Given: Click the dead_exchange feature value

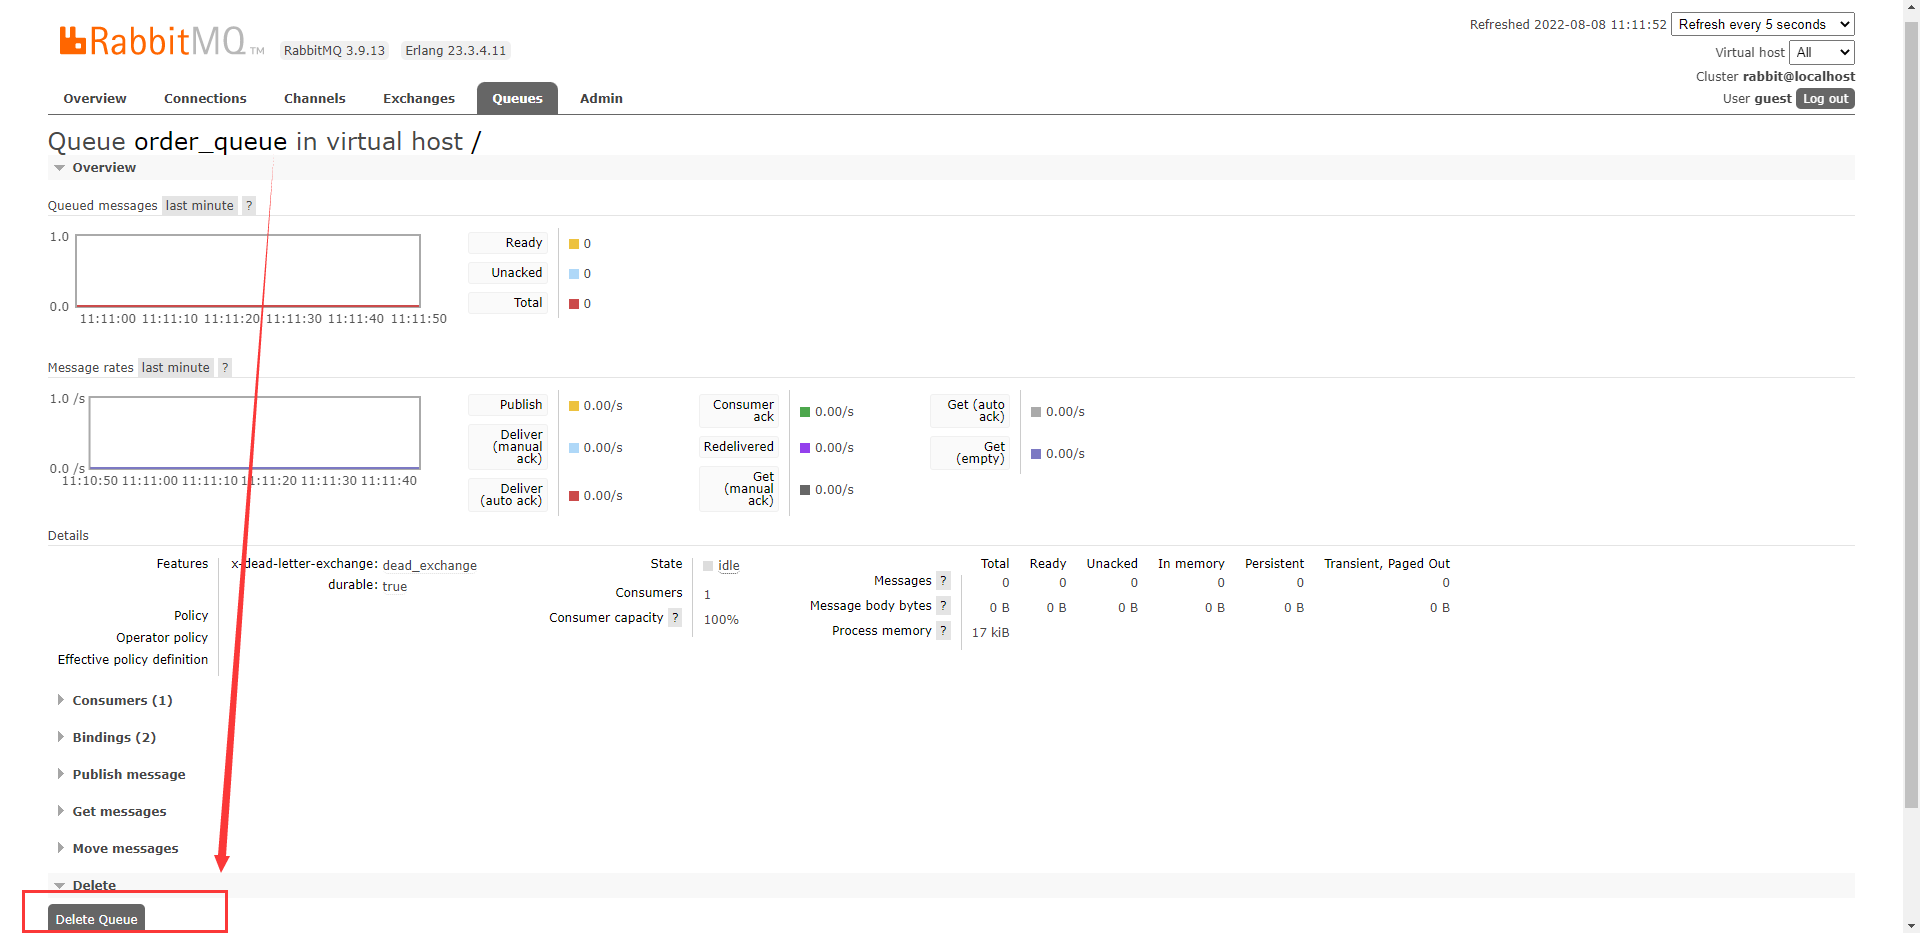Looking at the screenshot, I should (430, 565).
